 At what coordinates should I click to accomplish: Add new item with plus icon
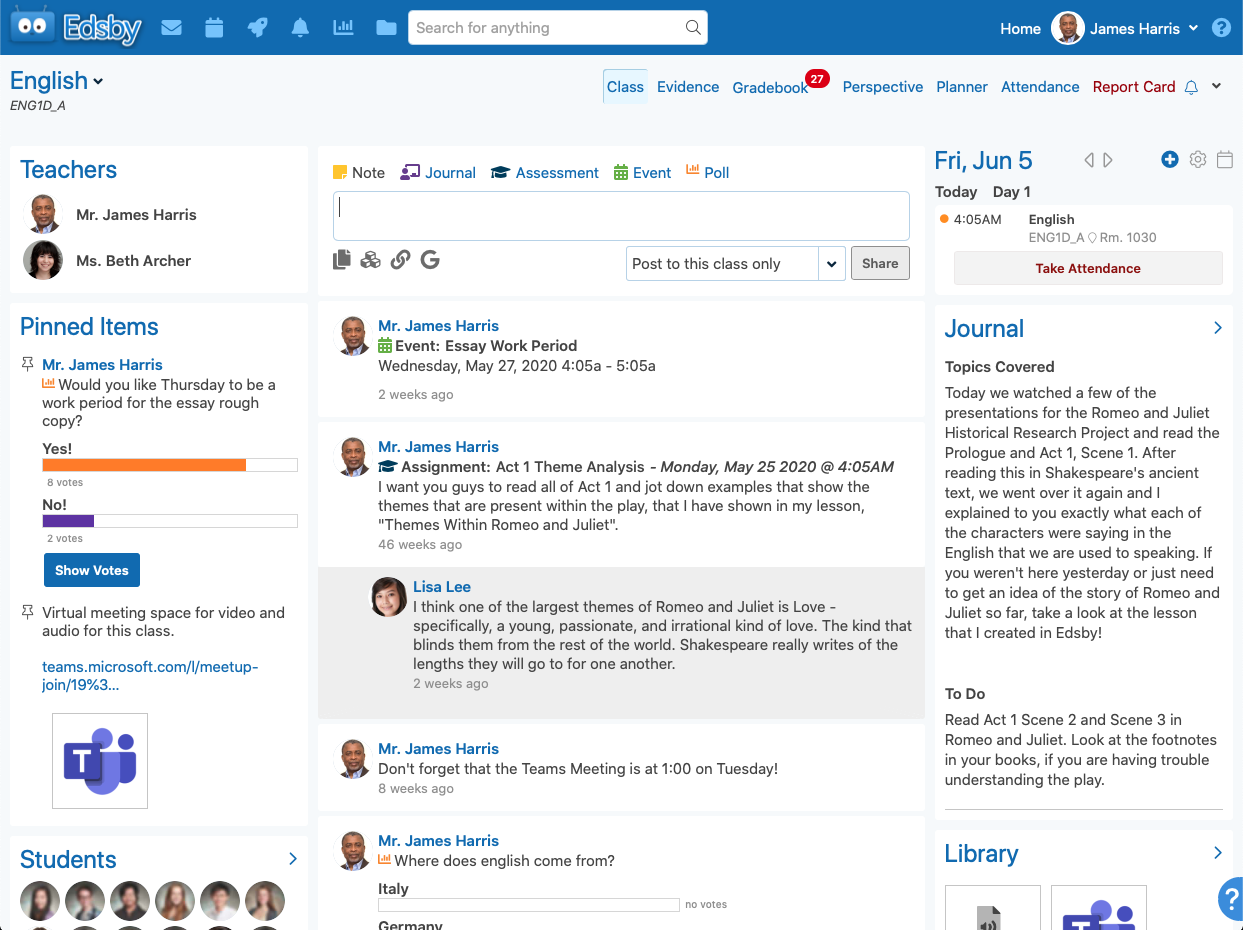(x=1169, y=160)
